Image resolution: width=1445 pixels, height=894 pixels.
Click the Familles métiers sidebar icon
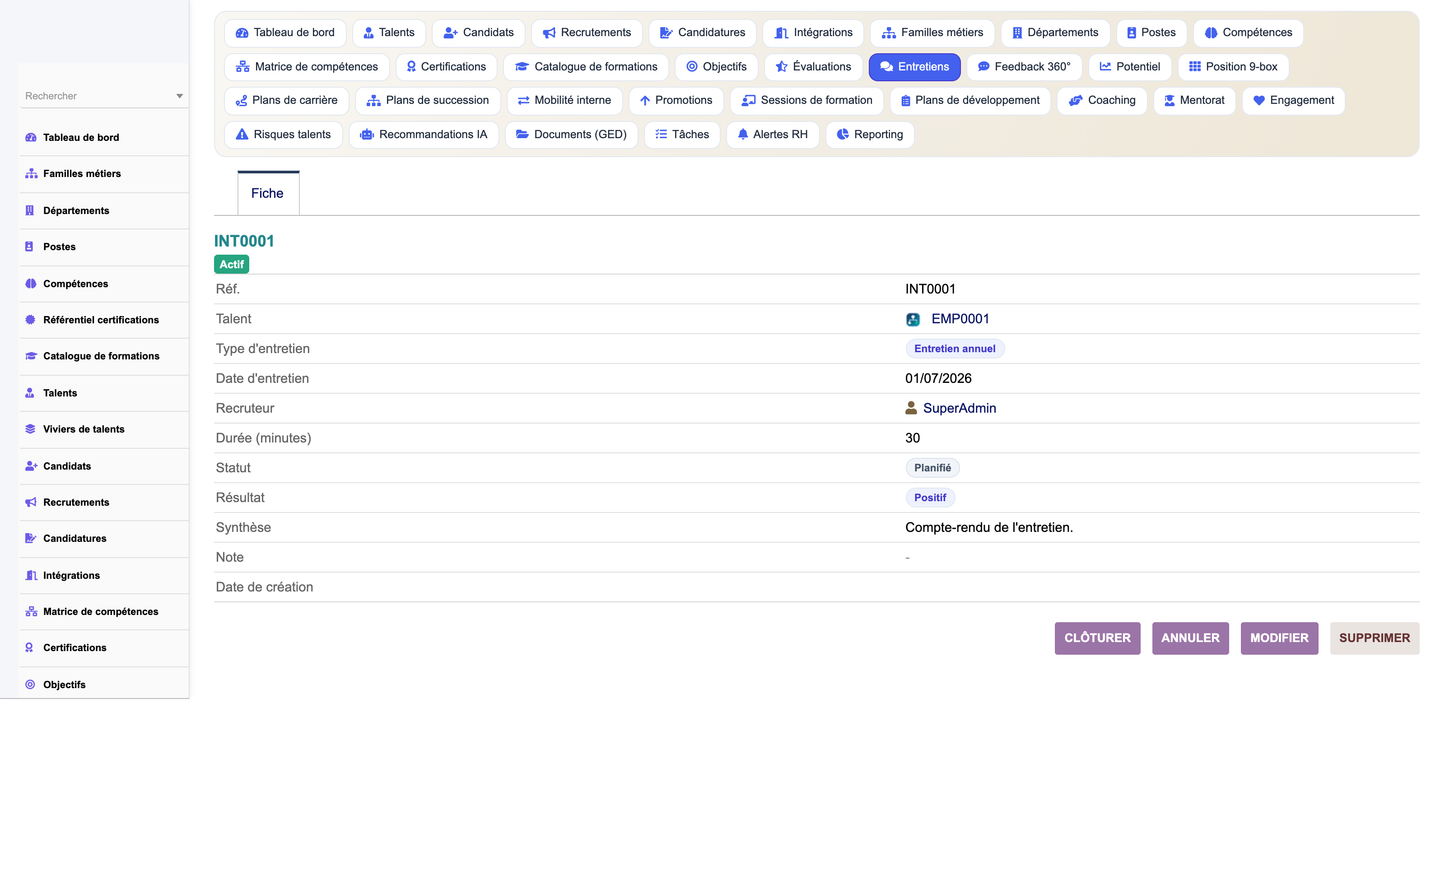pos(30,174)
